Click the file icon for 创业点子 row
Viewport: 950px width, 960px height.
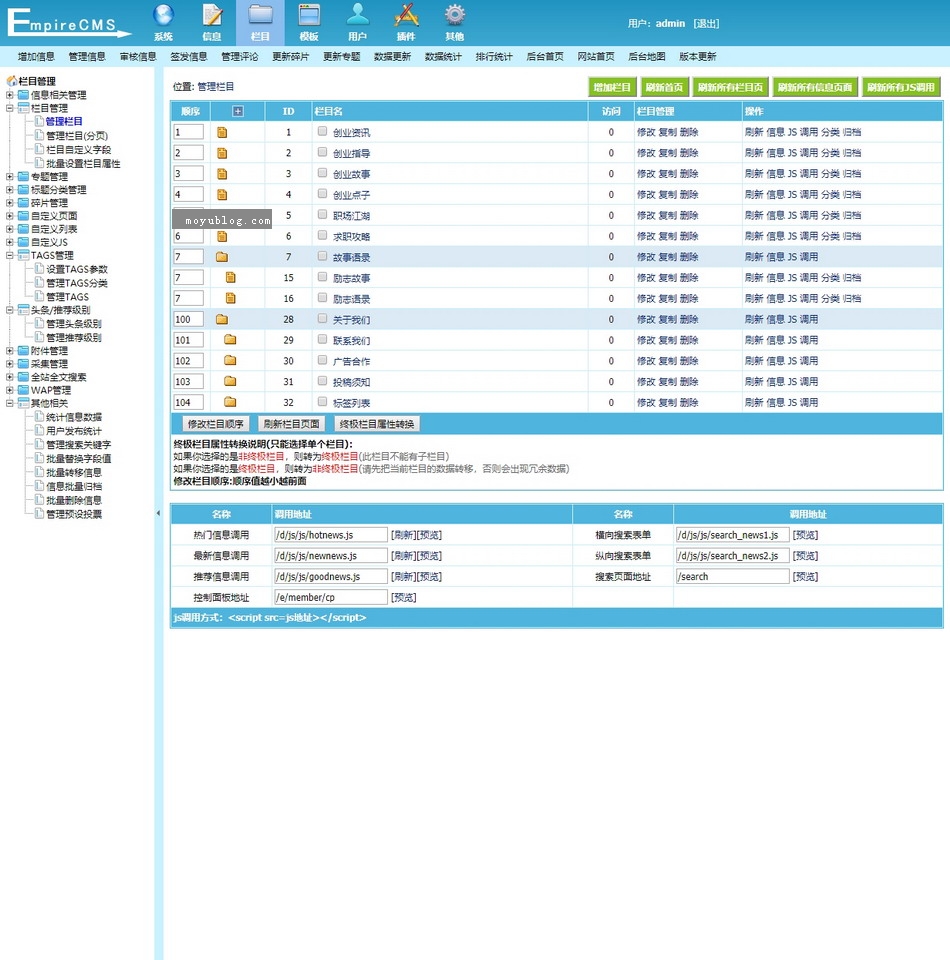click(x=222, y=195)
